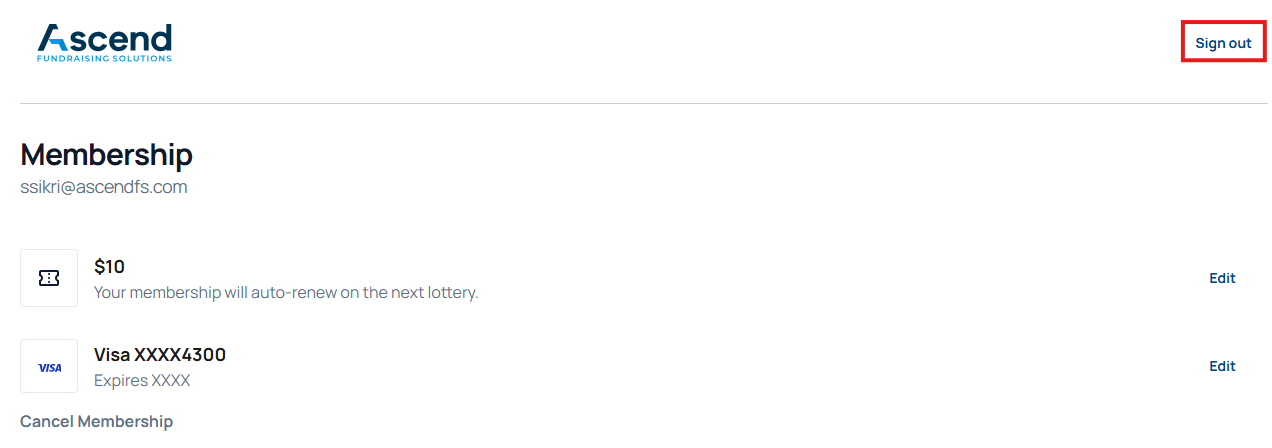Click the masked expiry value XXXX
1272x448 pixels.
click(x=170, y=381)
